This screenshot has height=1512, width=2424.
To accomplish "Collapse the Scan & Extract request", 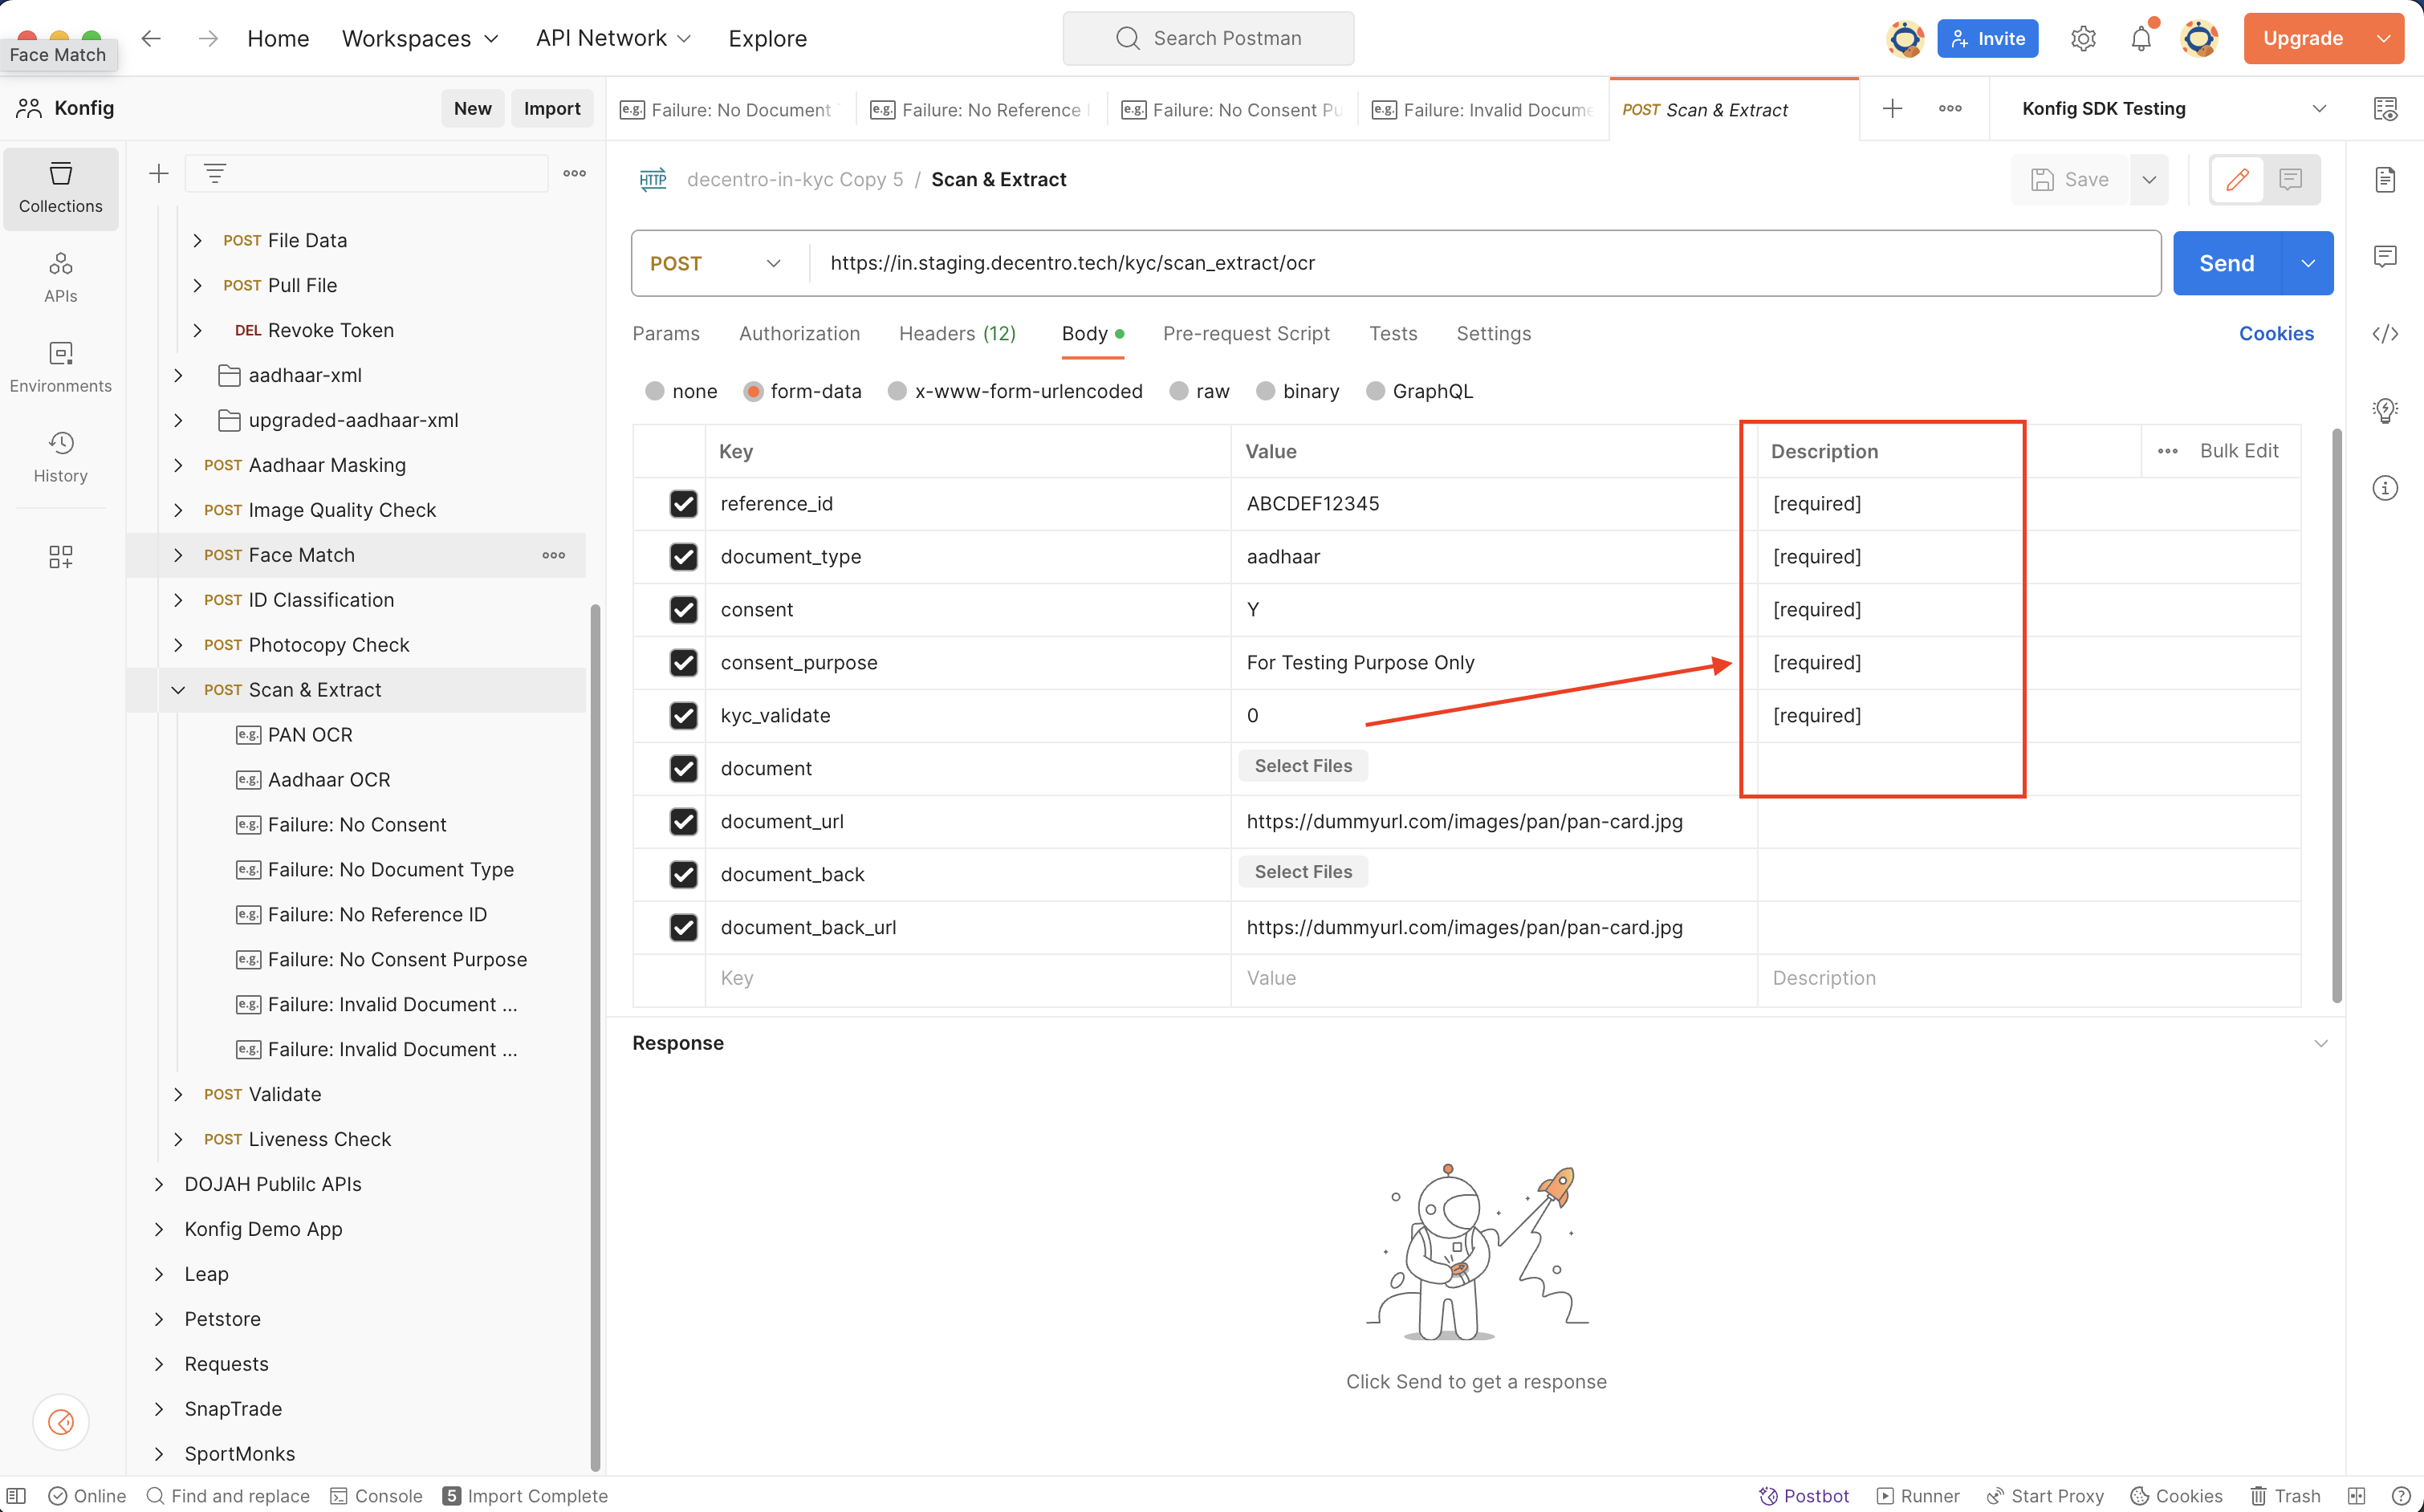I will 178,690.
